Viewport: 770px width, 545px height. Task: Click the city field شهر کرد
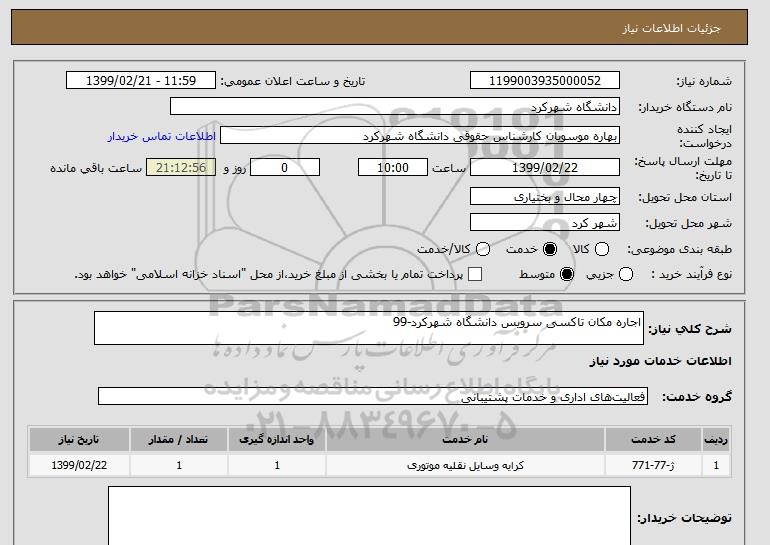pyautogui.click(x=545, y=222)
